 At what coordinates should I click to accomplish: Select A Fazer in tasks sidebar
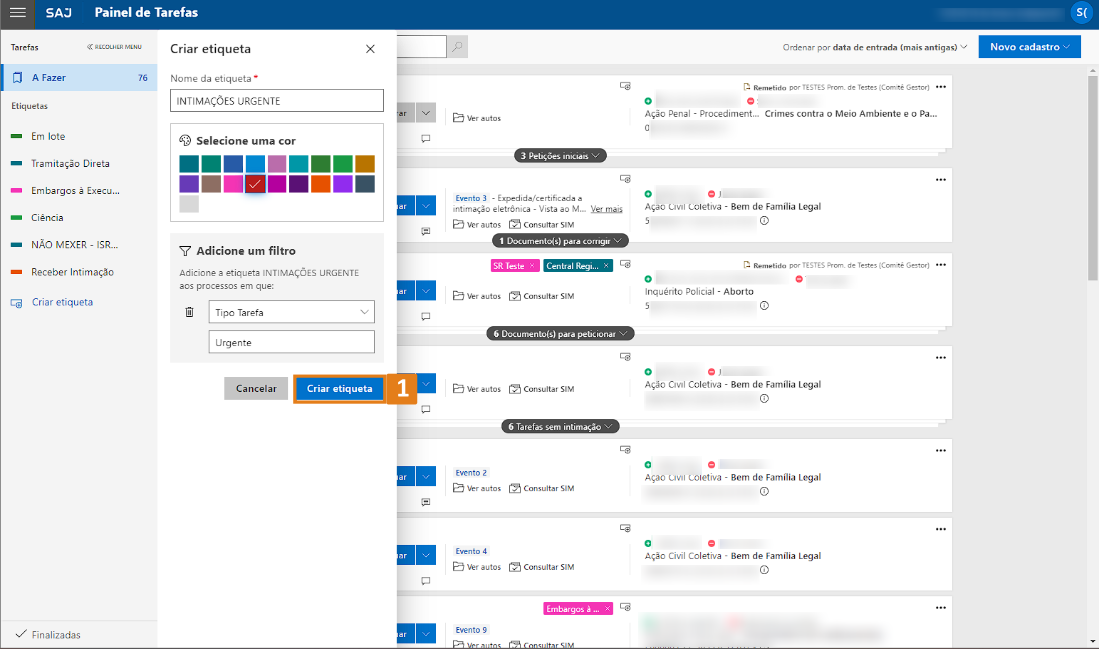click(x=78, y=77)
